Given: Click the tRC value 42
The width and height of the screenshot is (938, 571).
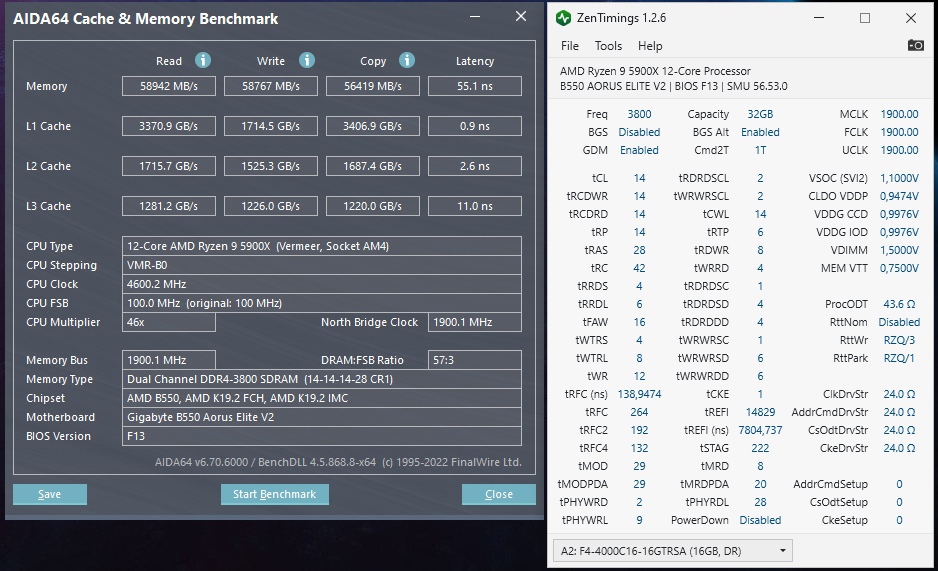Looking at the screenshot, I should click(x=639, y=268).
